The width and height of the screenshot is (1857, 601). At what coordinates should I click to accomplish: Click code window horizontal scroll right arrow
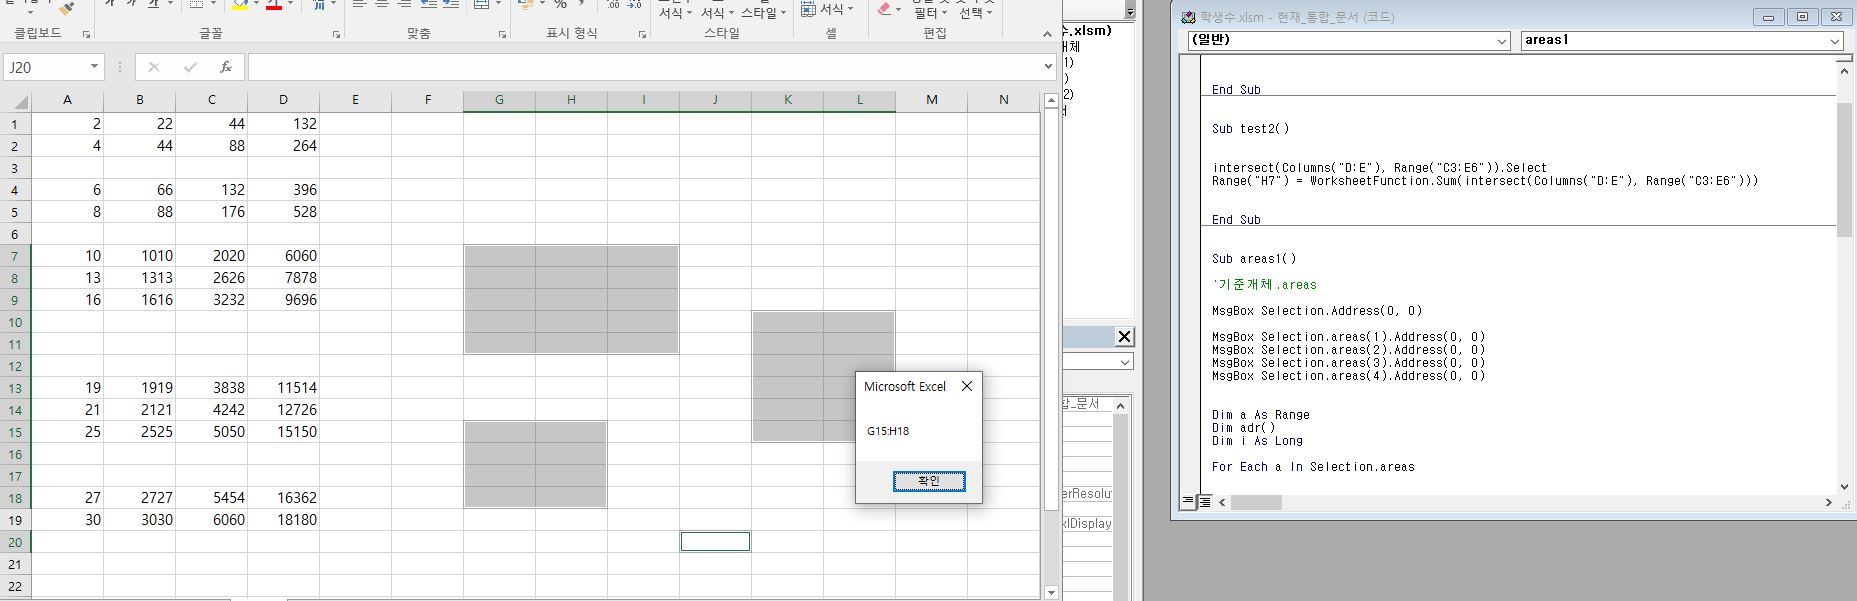[x=1828, y=502]
